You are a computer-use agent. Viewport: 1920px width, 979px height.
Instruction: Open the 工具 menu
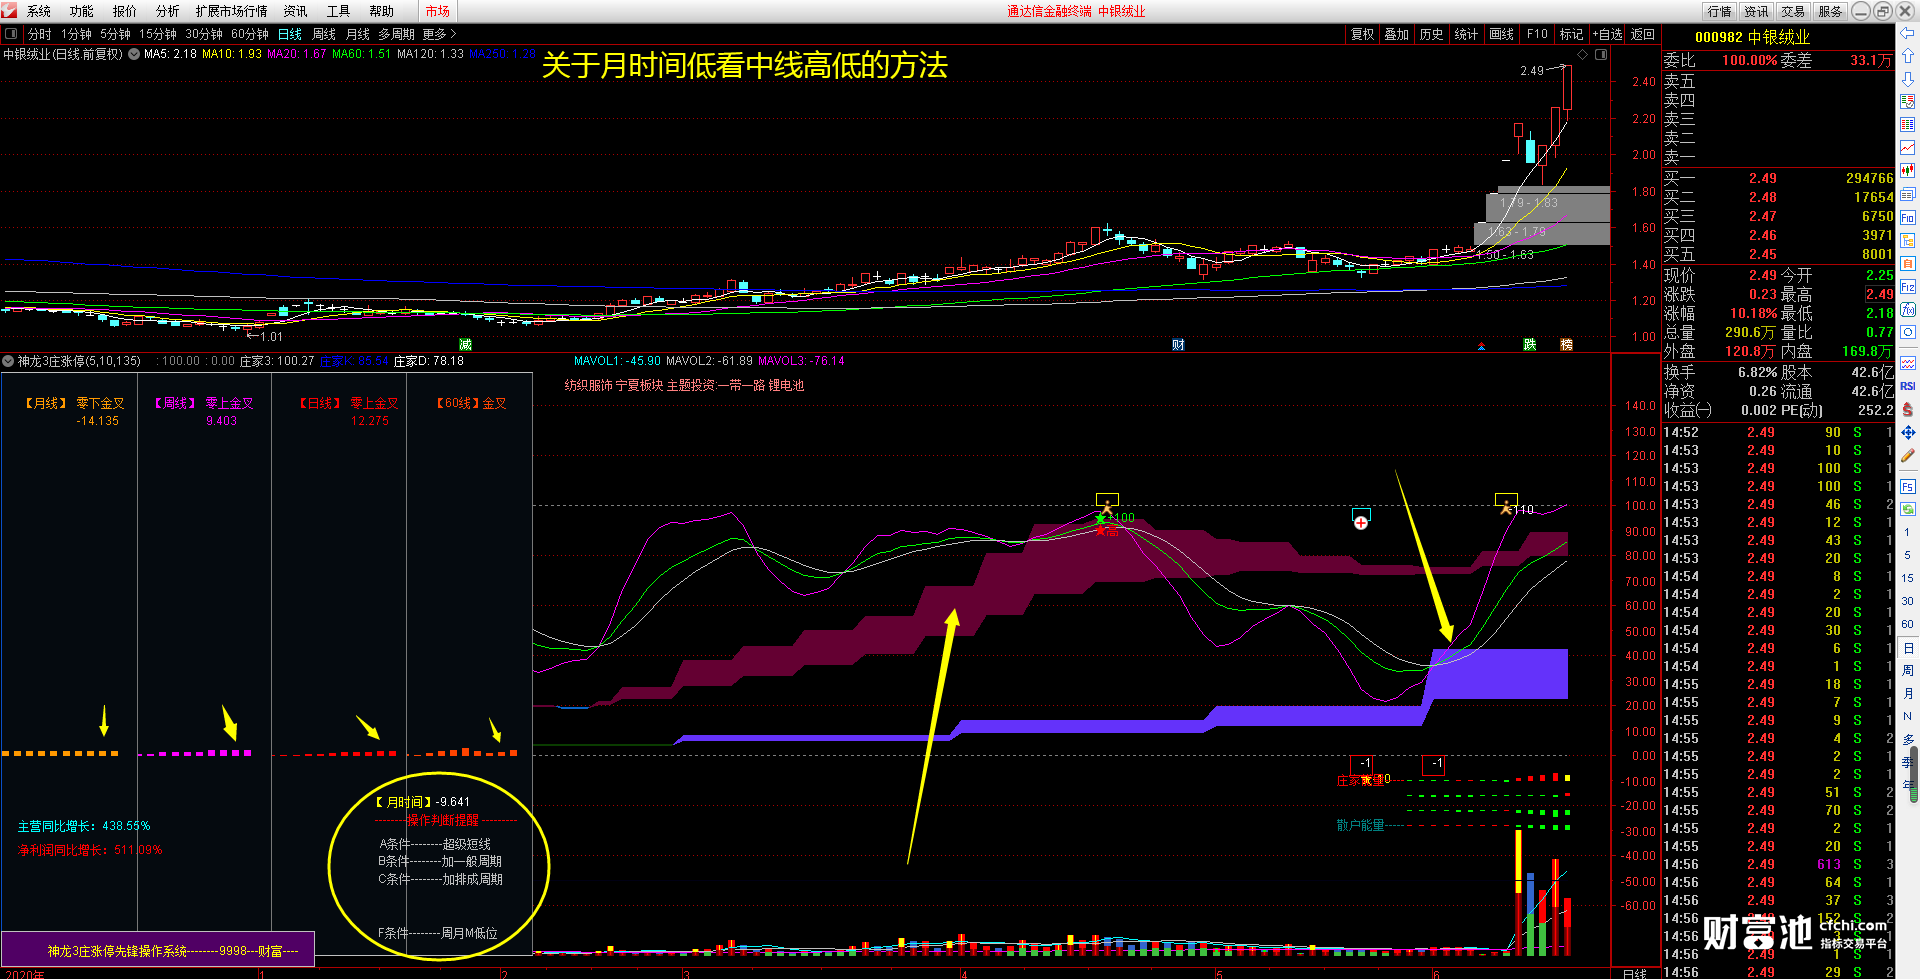[x=338, y=11]
